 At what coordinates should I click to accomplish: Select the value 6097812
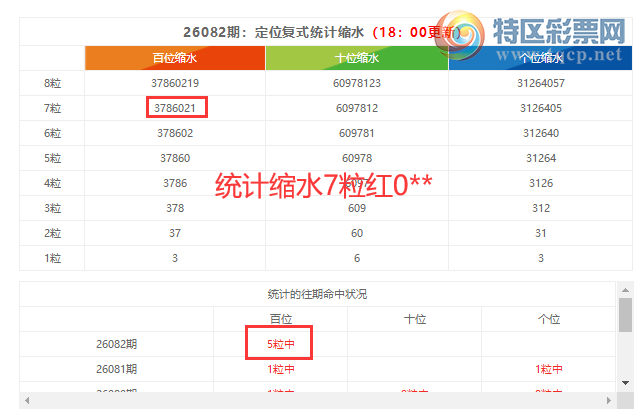pos(357,108)
